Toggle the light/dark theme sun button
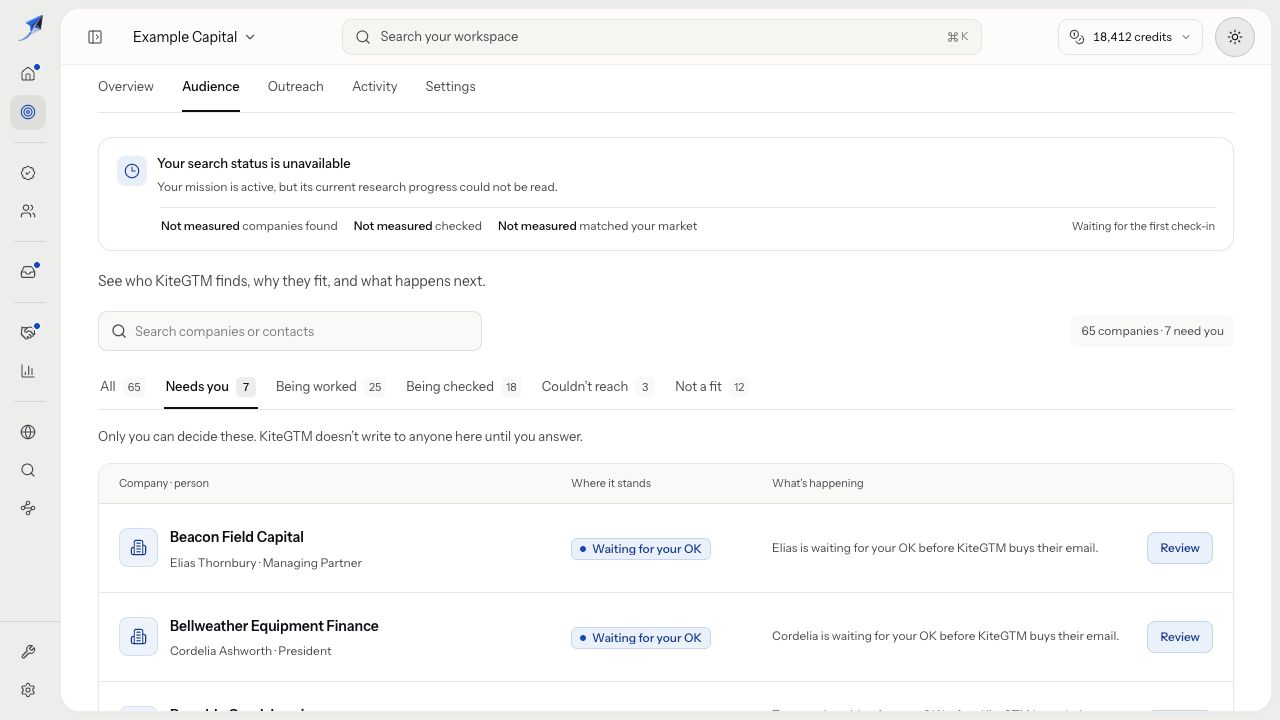 click(x=1235, y=37)
